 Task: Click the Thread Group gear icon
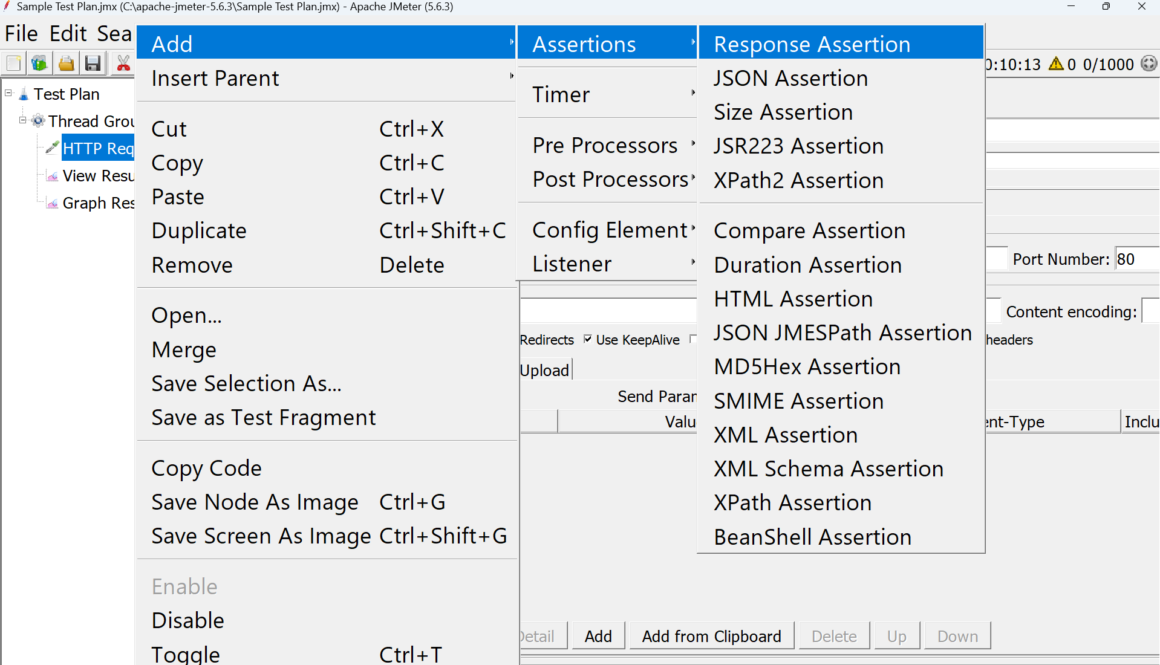[x=38, y=121]
